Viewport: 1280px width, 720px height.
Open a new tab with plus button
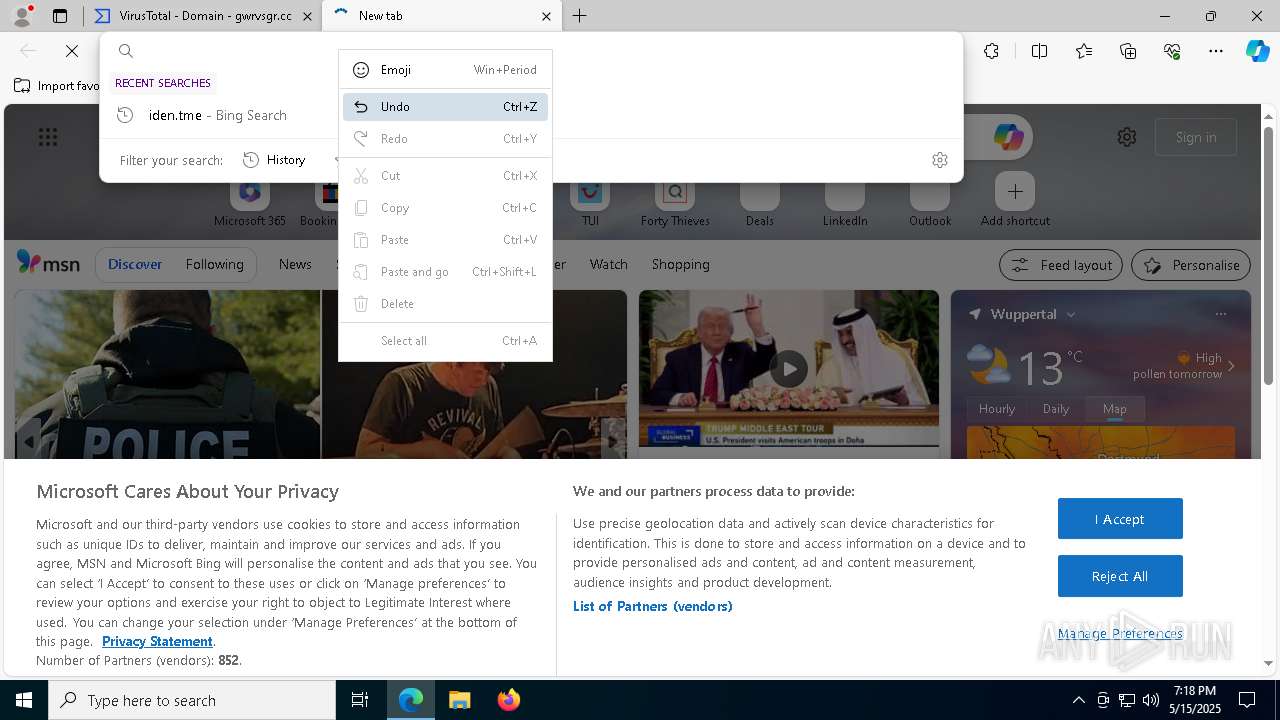tap(579, 16)
